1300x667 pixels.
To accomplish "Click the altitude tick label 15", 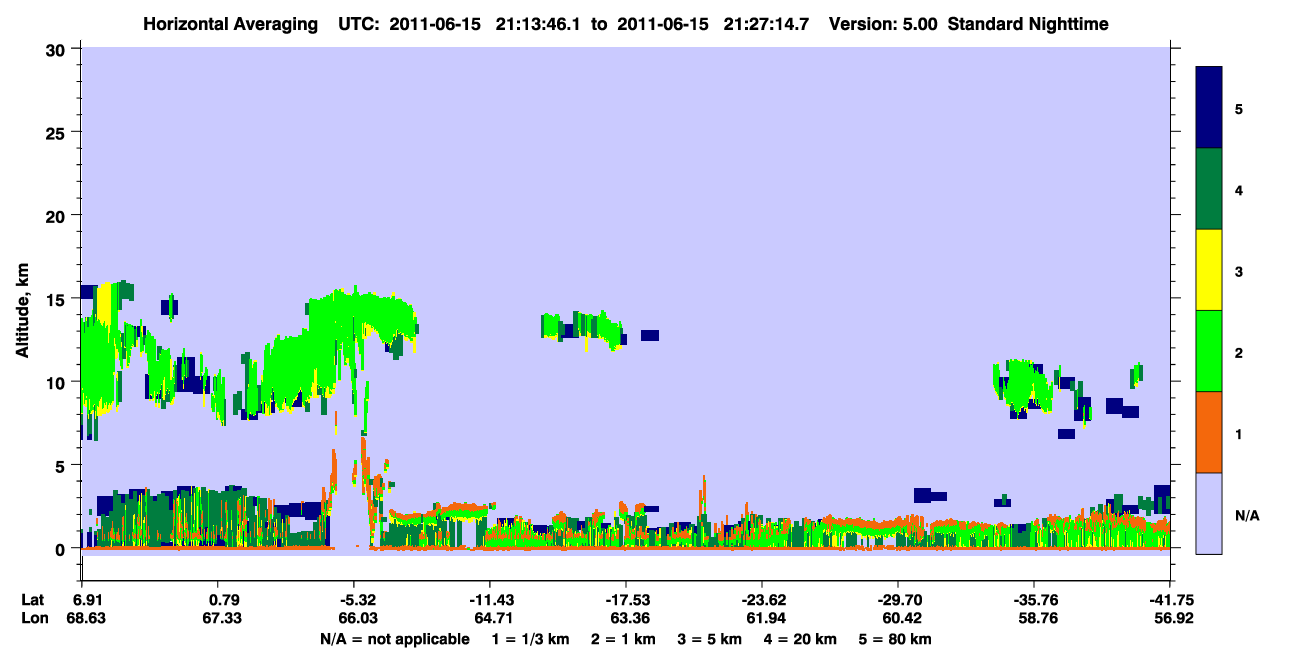I will point(58,299).
